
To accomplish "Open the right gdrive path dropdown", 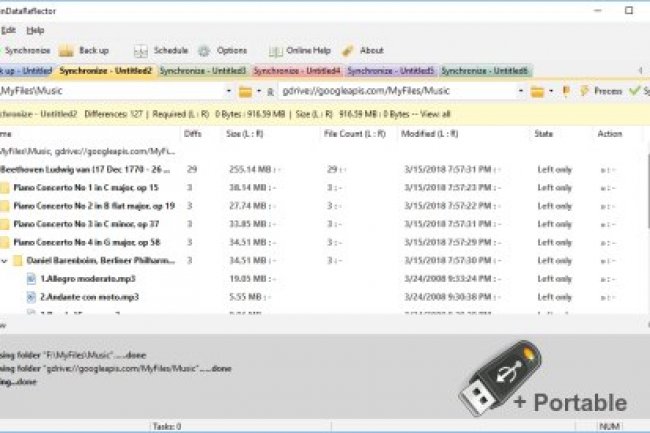I will click(521, 92).
